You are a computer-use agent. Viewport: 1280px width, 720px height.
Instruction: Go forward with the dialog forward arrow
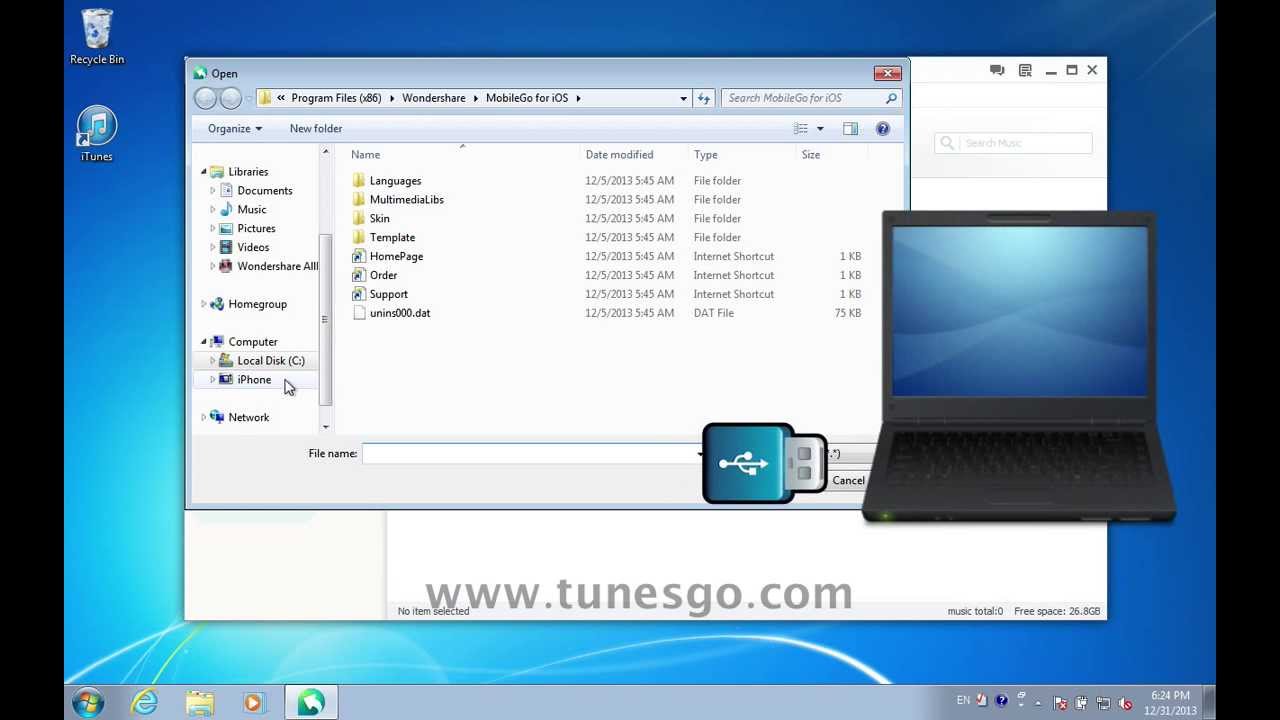click(x=230, y=98)
